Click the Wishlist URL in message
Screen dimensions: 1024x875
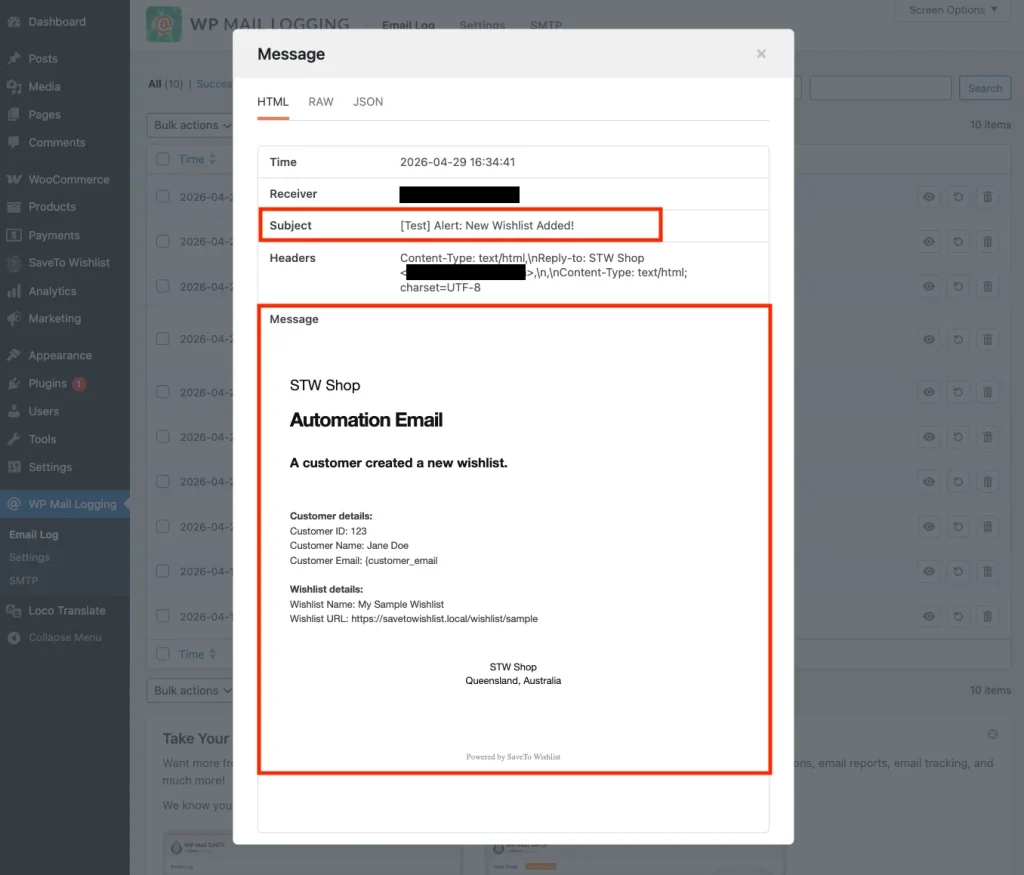444,618
